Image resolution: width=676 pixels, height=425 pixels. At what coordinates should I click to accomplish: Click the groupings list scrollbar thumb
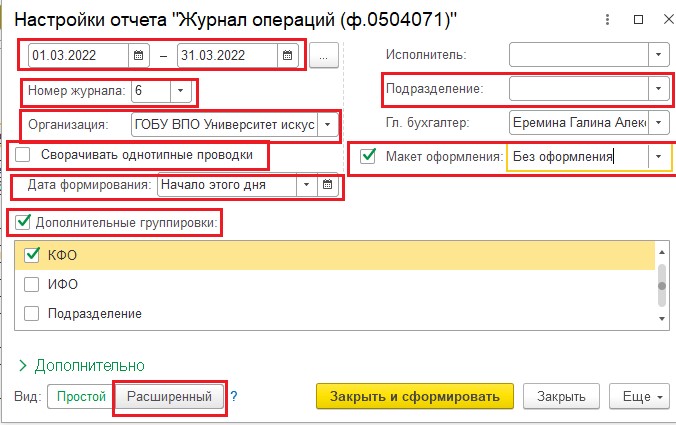point(662,285)
